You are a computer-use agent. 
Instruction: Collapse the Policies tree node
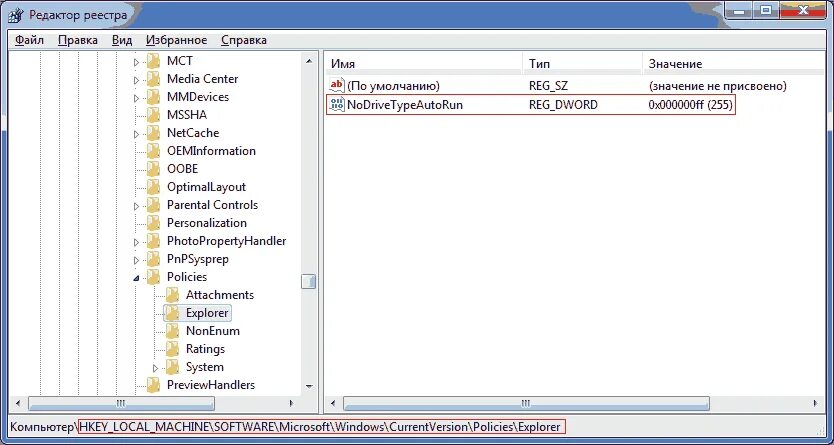click(137, 278)
